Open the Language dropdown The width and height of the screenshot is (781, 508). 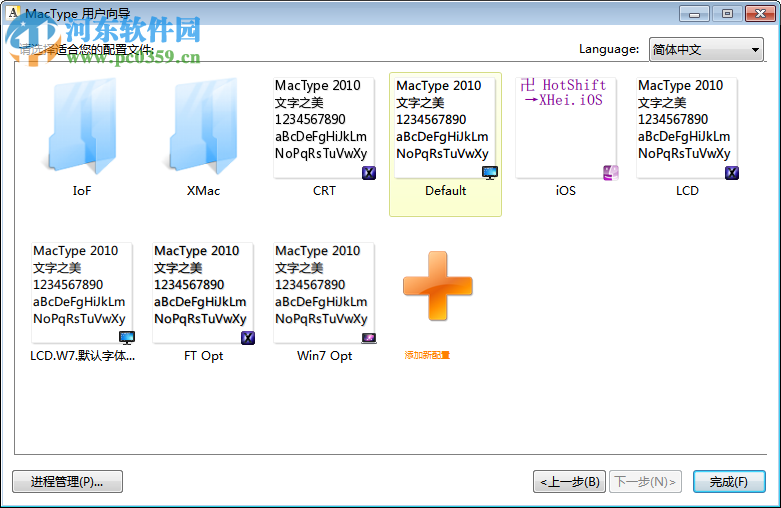(x=706, y=49)
